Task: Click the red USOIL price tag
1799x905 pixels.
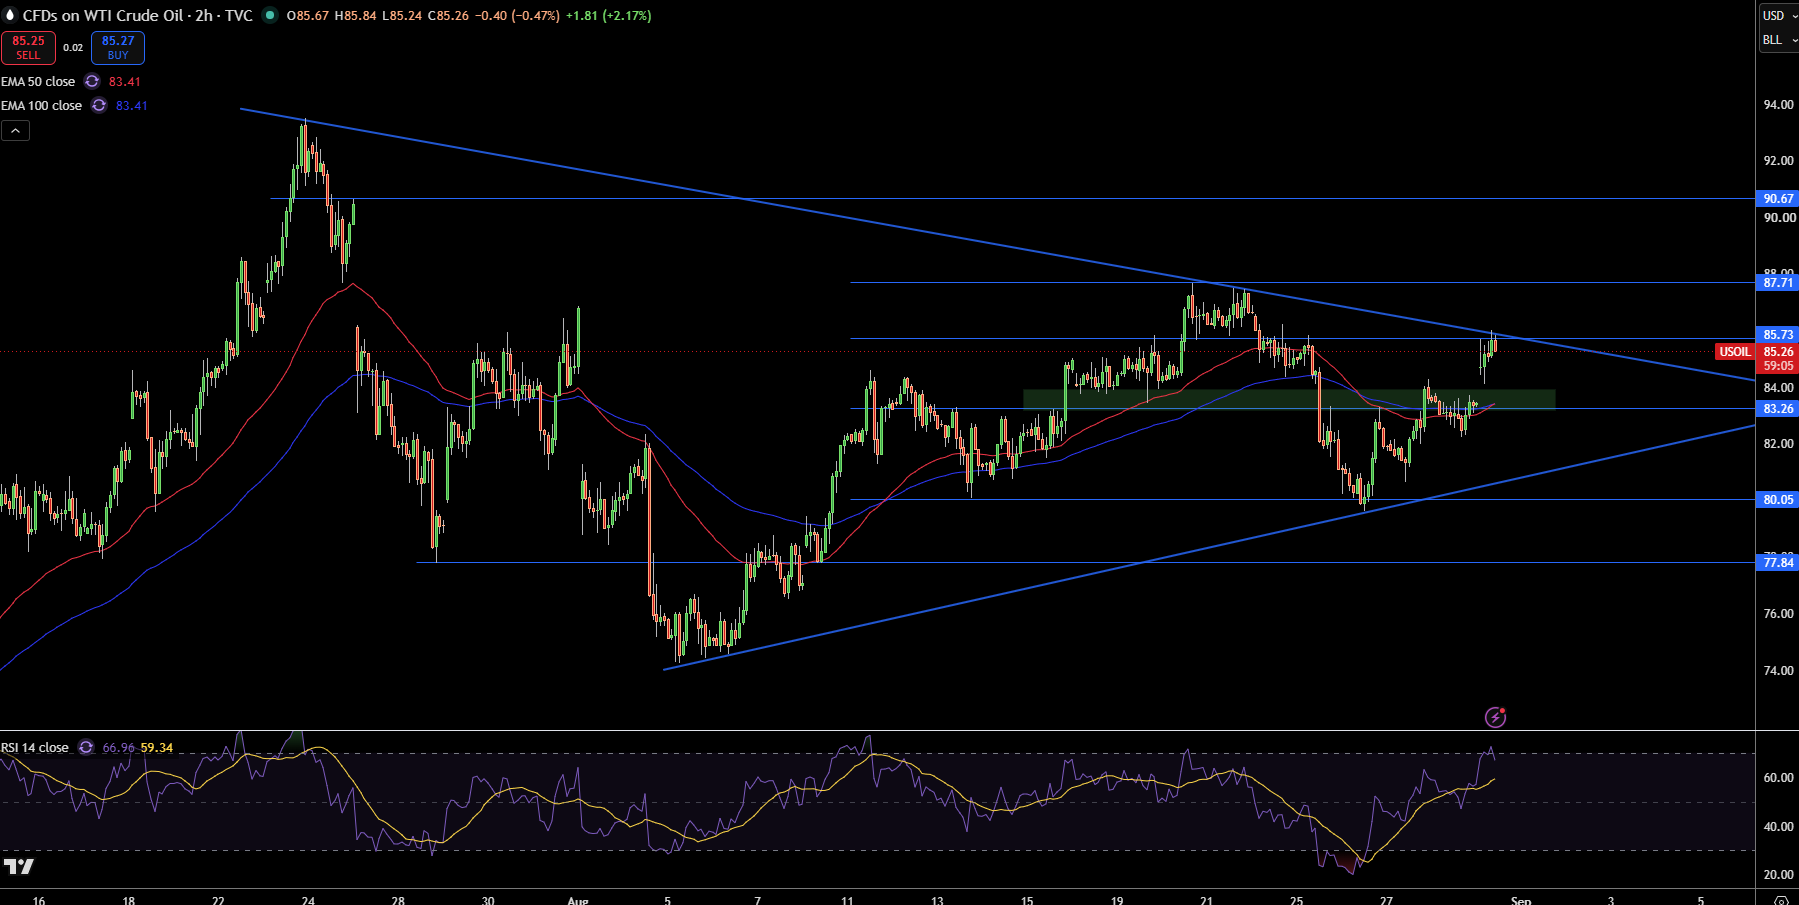Action: [1735, 352]
